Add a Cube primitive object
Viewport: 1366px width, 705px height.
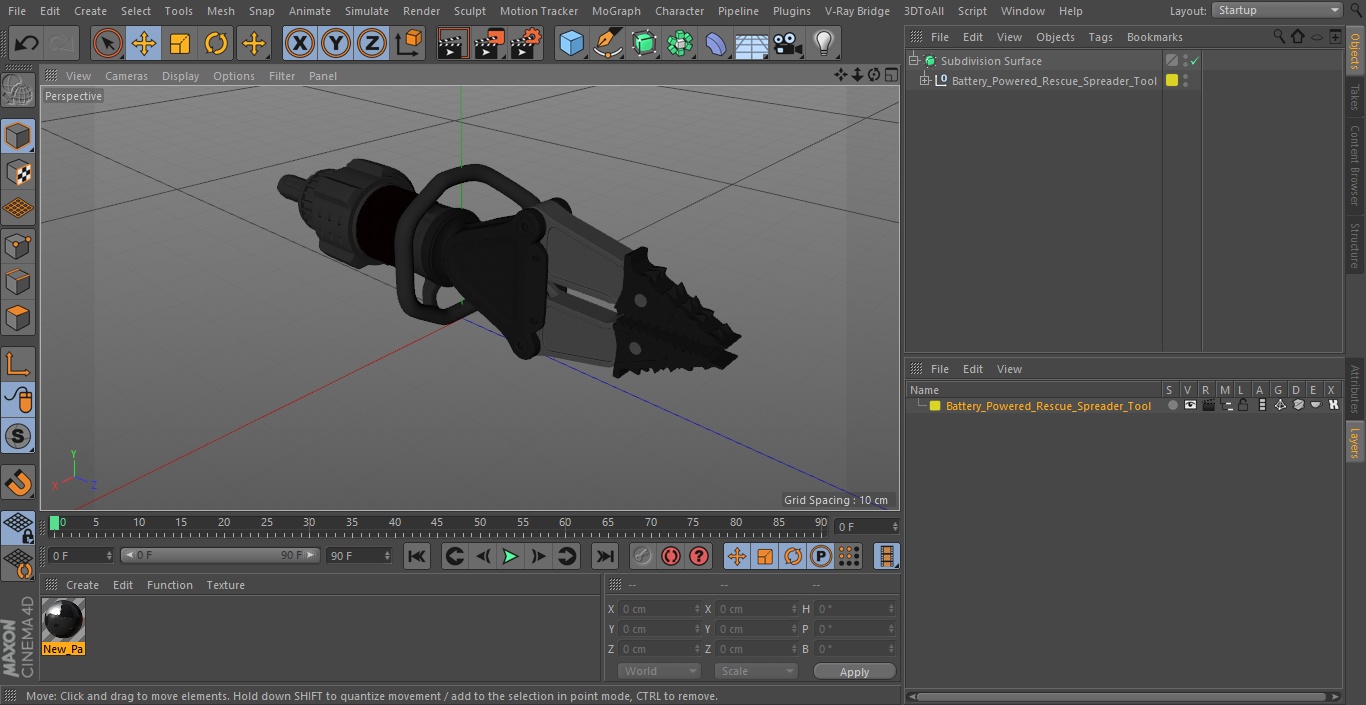(x=571, y=43)
